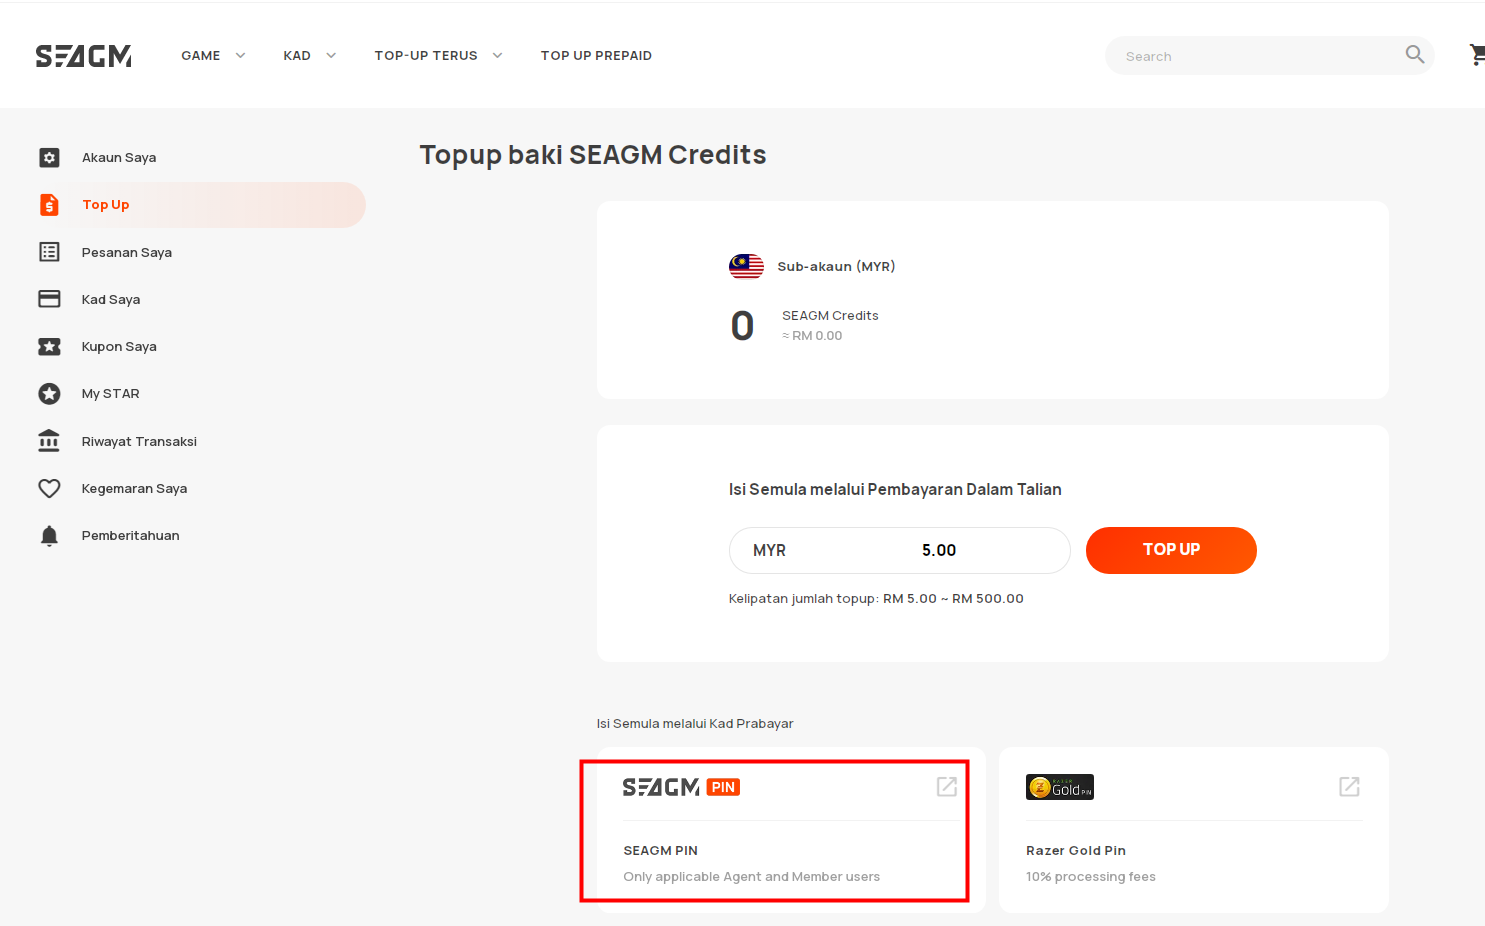Click the Akaun Saya gear icon
This screenshot has width=1485, height=926.
click(x=49, y=157)
